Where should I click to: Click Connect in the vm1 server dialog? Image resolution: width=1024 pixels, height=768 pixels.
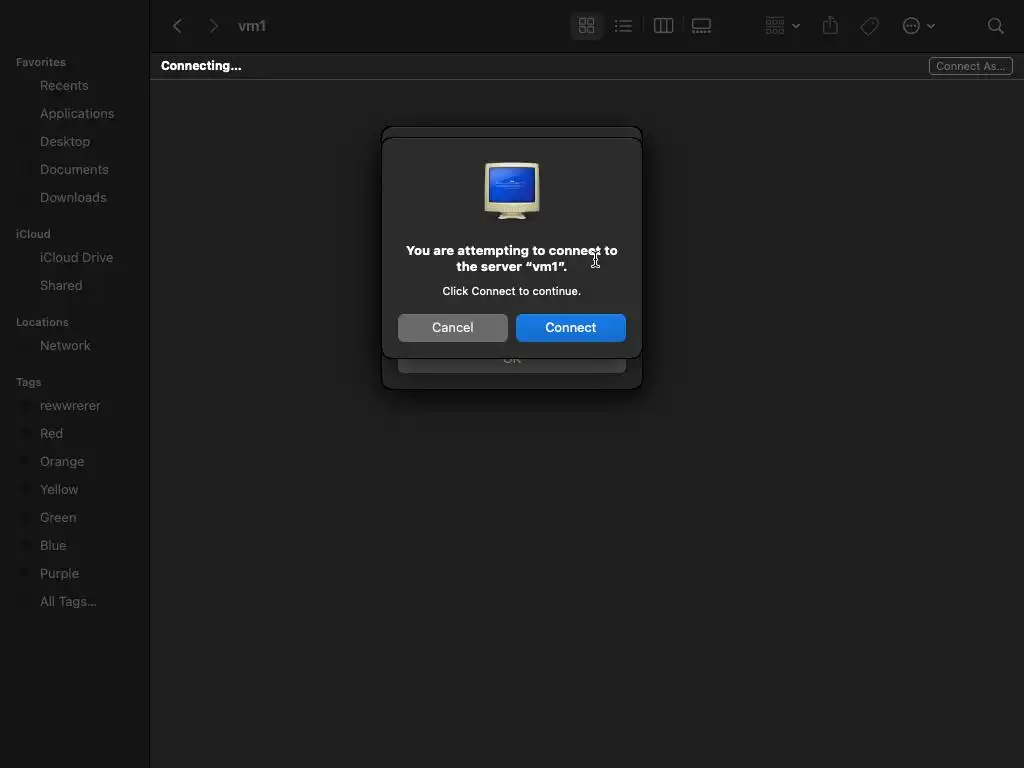click(571, 328)
